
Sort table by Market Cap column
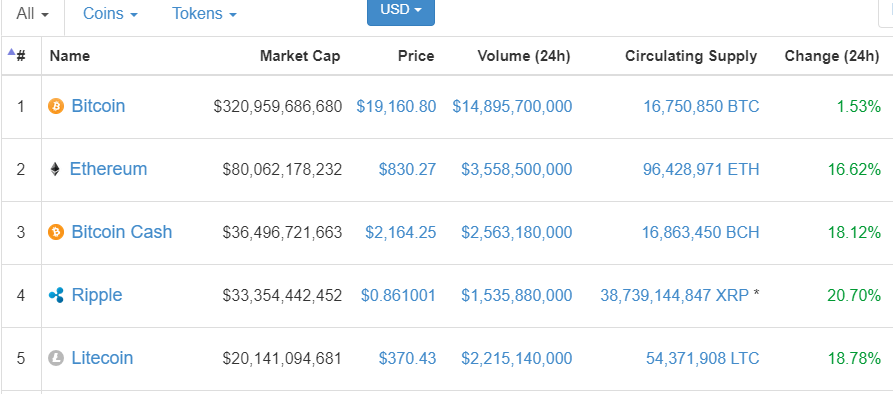coord(300,56)
